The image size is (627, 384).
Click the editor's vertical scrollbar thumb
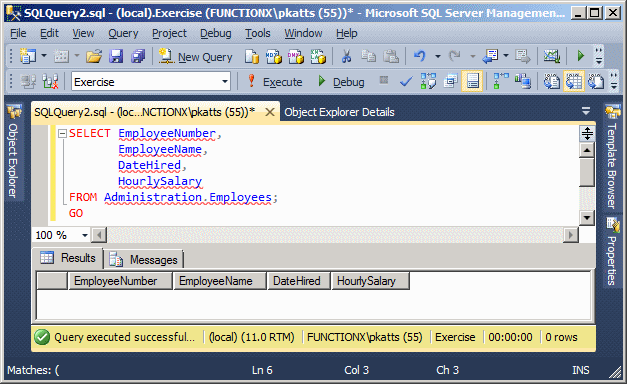[x=587, y=172]
